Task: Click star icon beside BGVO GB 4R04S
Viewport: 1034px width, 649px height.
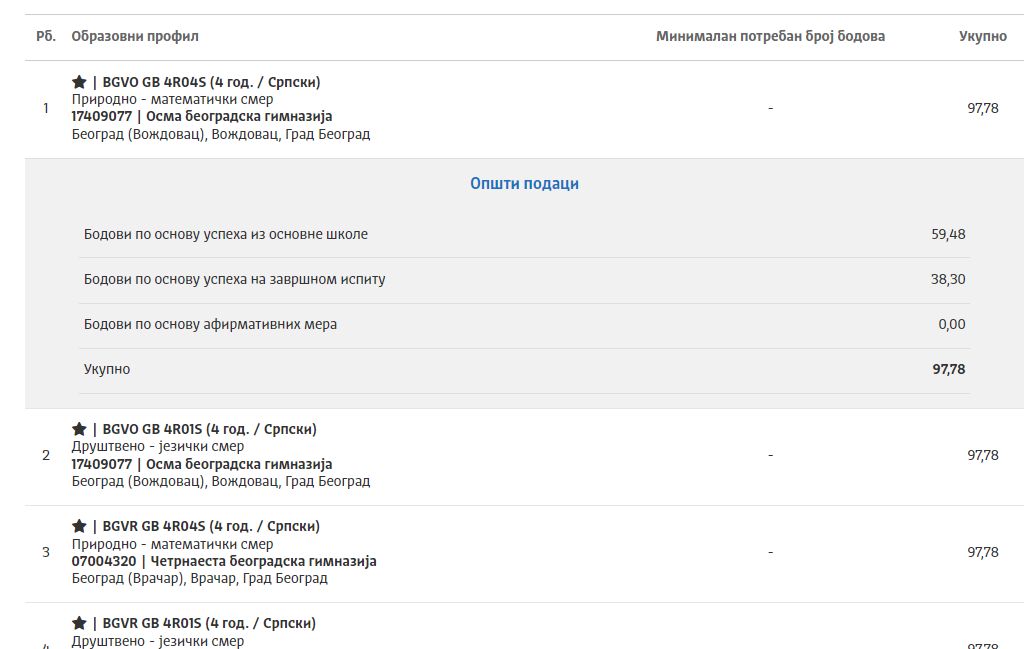Action: [x=79, y=82]
